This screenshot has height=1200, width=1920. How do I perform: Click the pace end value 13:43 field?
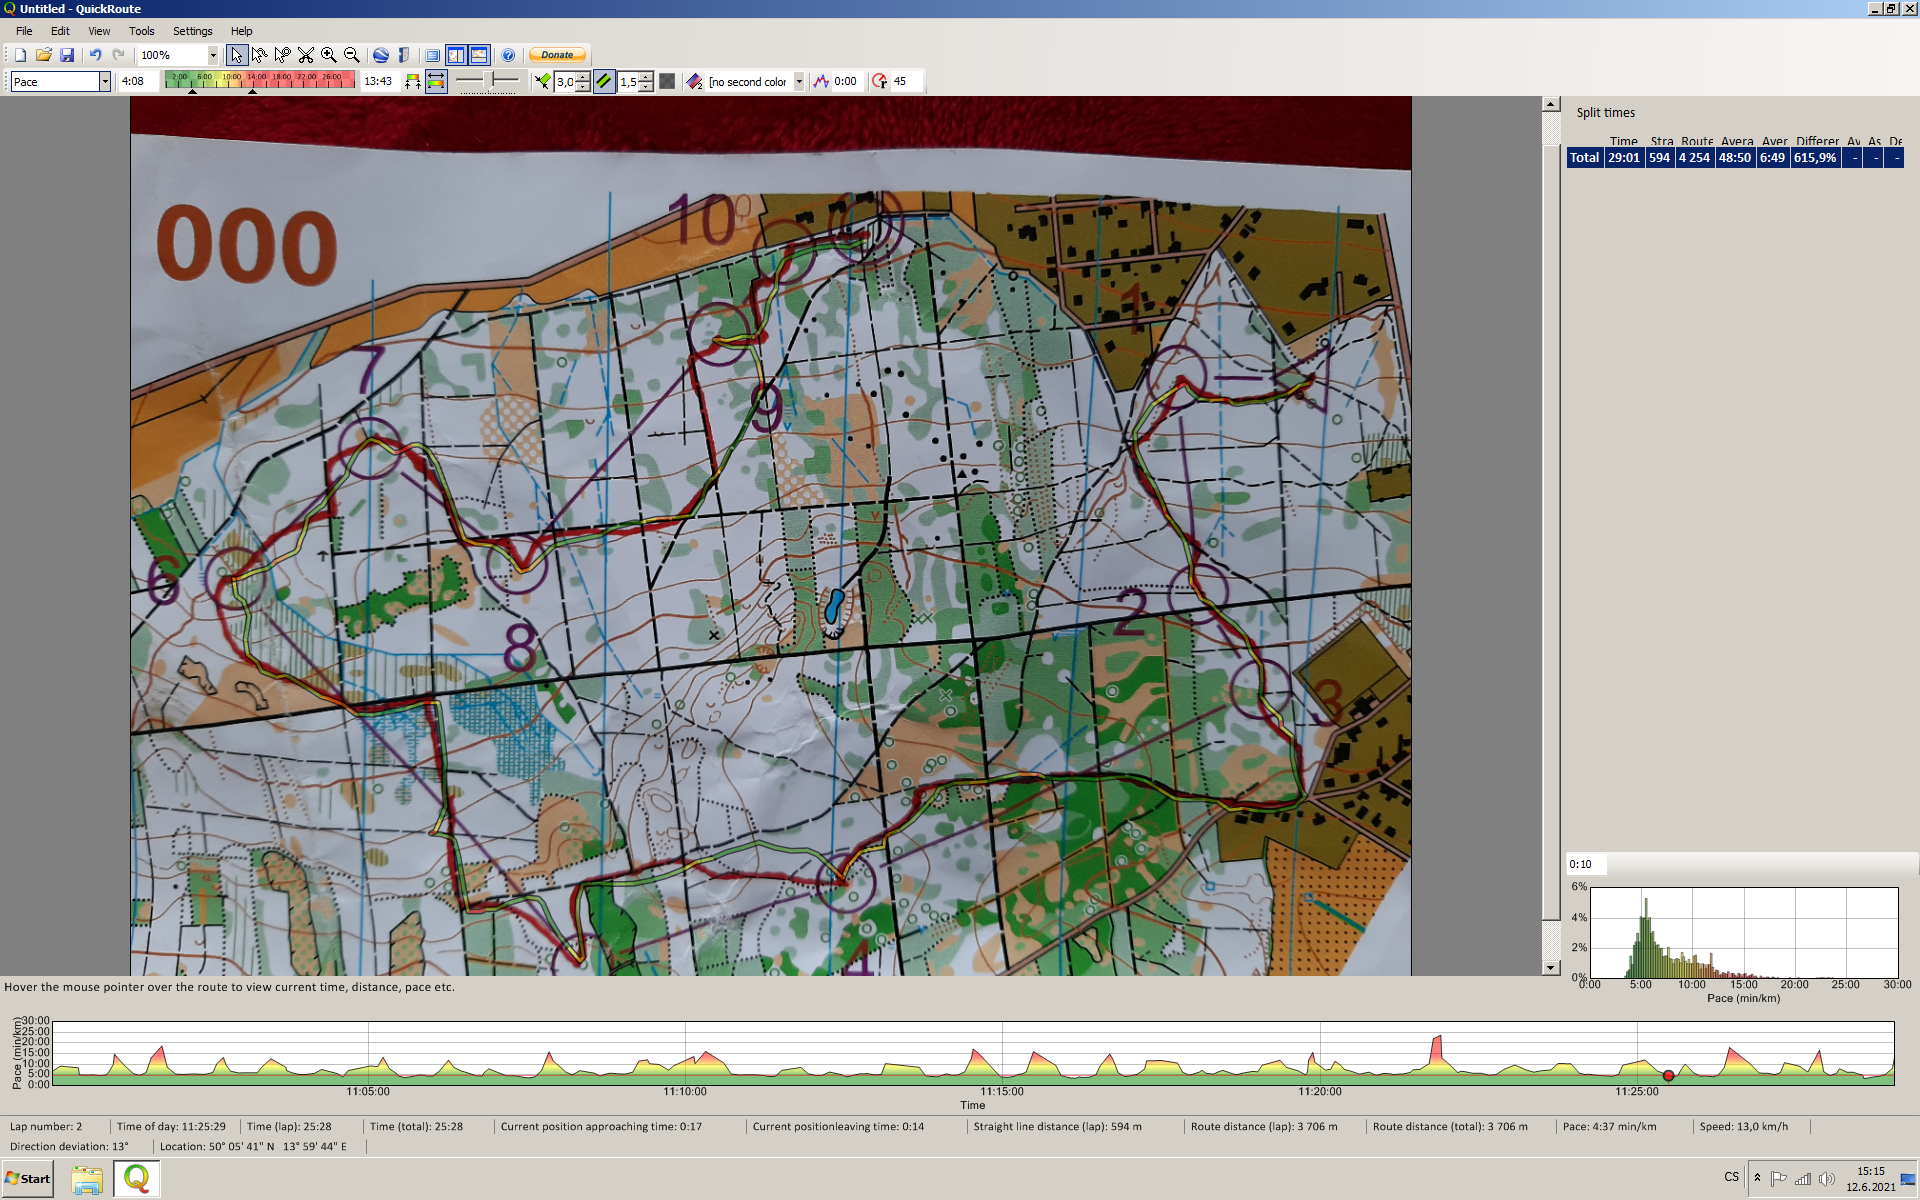click(x=379, y=82)
